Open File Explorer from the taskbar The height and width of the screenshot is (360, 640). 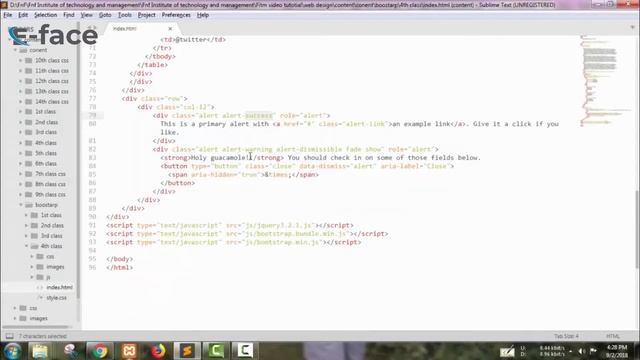pyautogui.click(x=40, y=351)
